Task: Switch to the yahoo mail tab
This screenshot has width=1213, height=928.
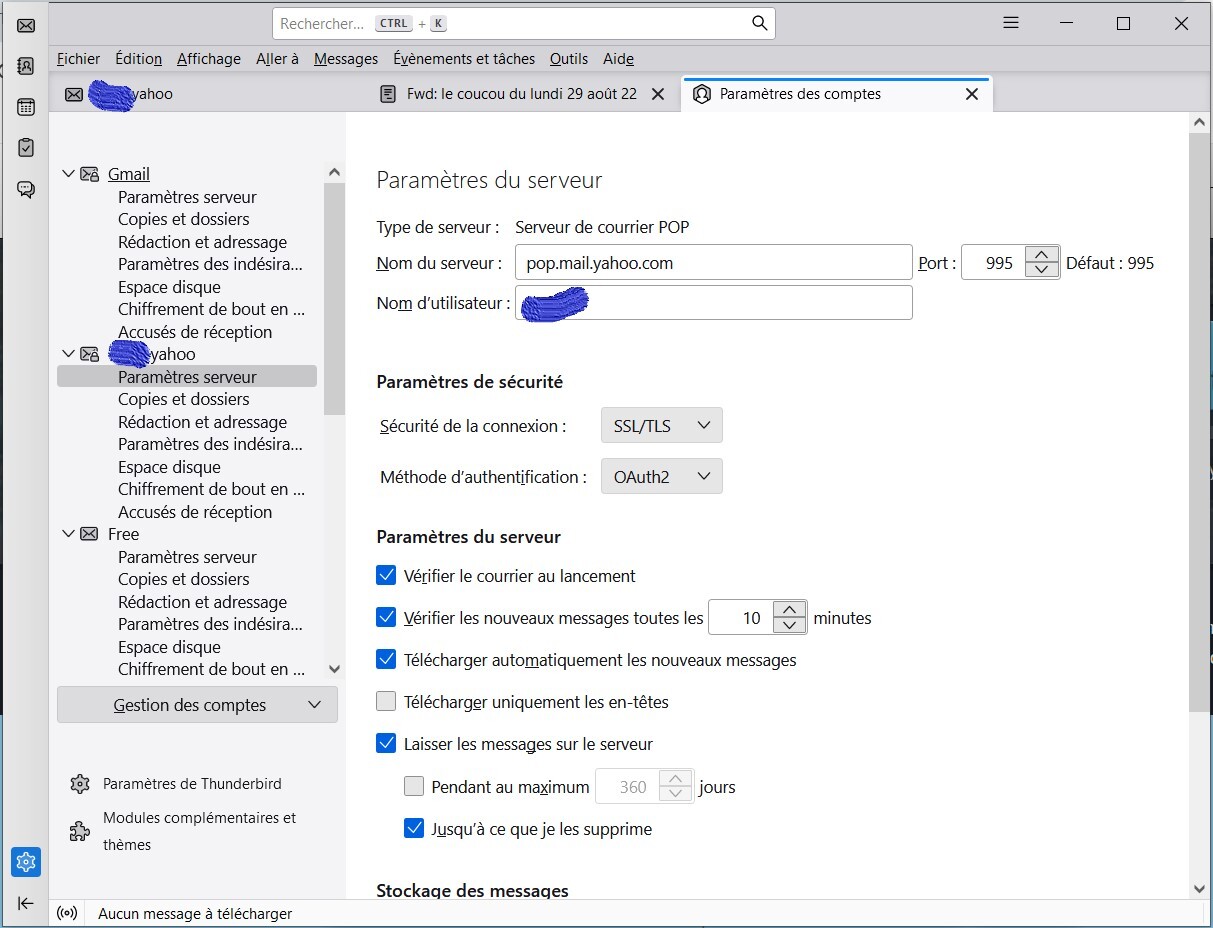Action: pyautogui.click(x=208, y=94)
